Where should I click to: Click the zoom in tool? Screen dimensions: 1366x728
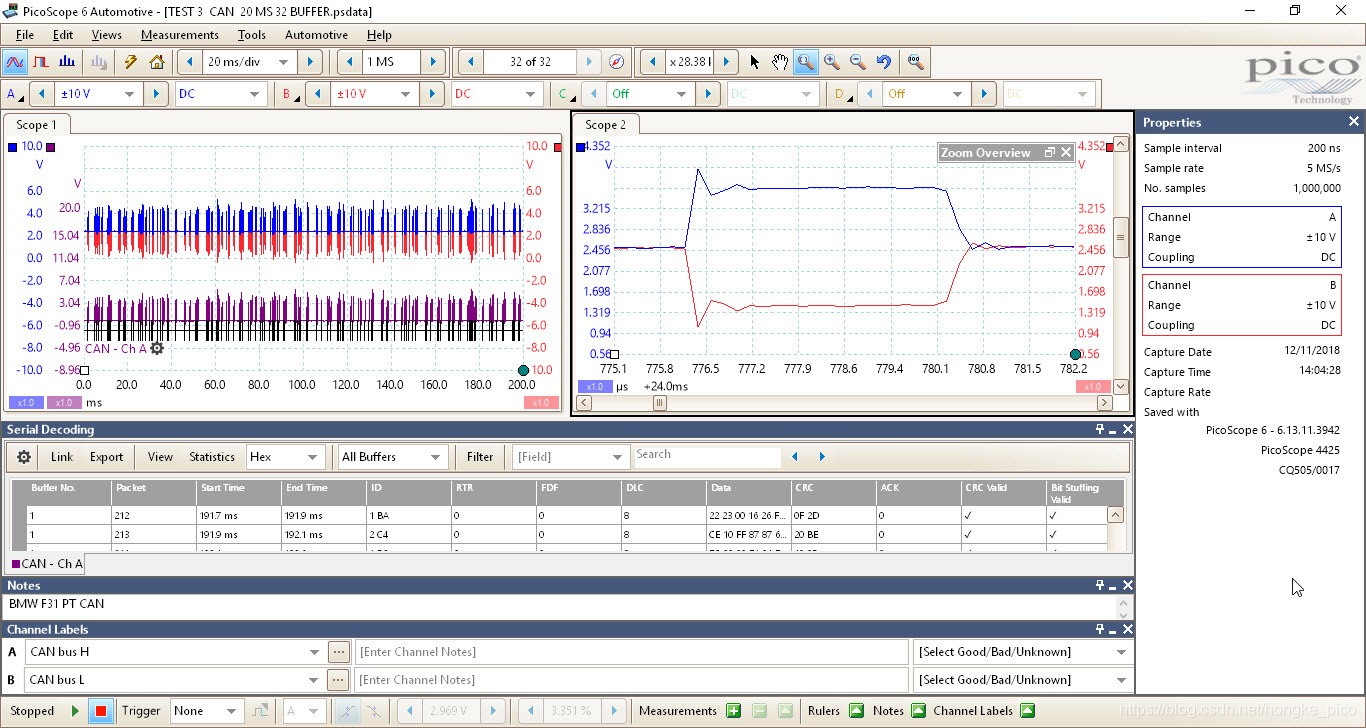pos(831,62)
